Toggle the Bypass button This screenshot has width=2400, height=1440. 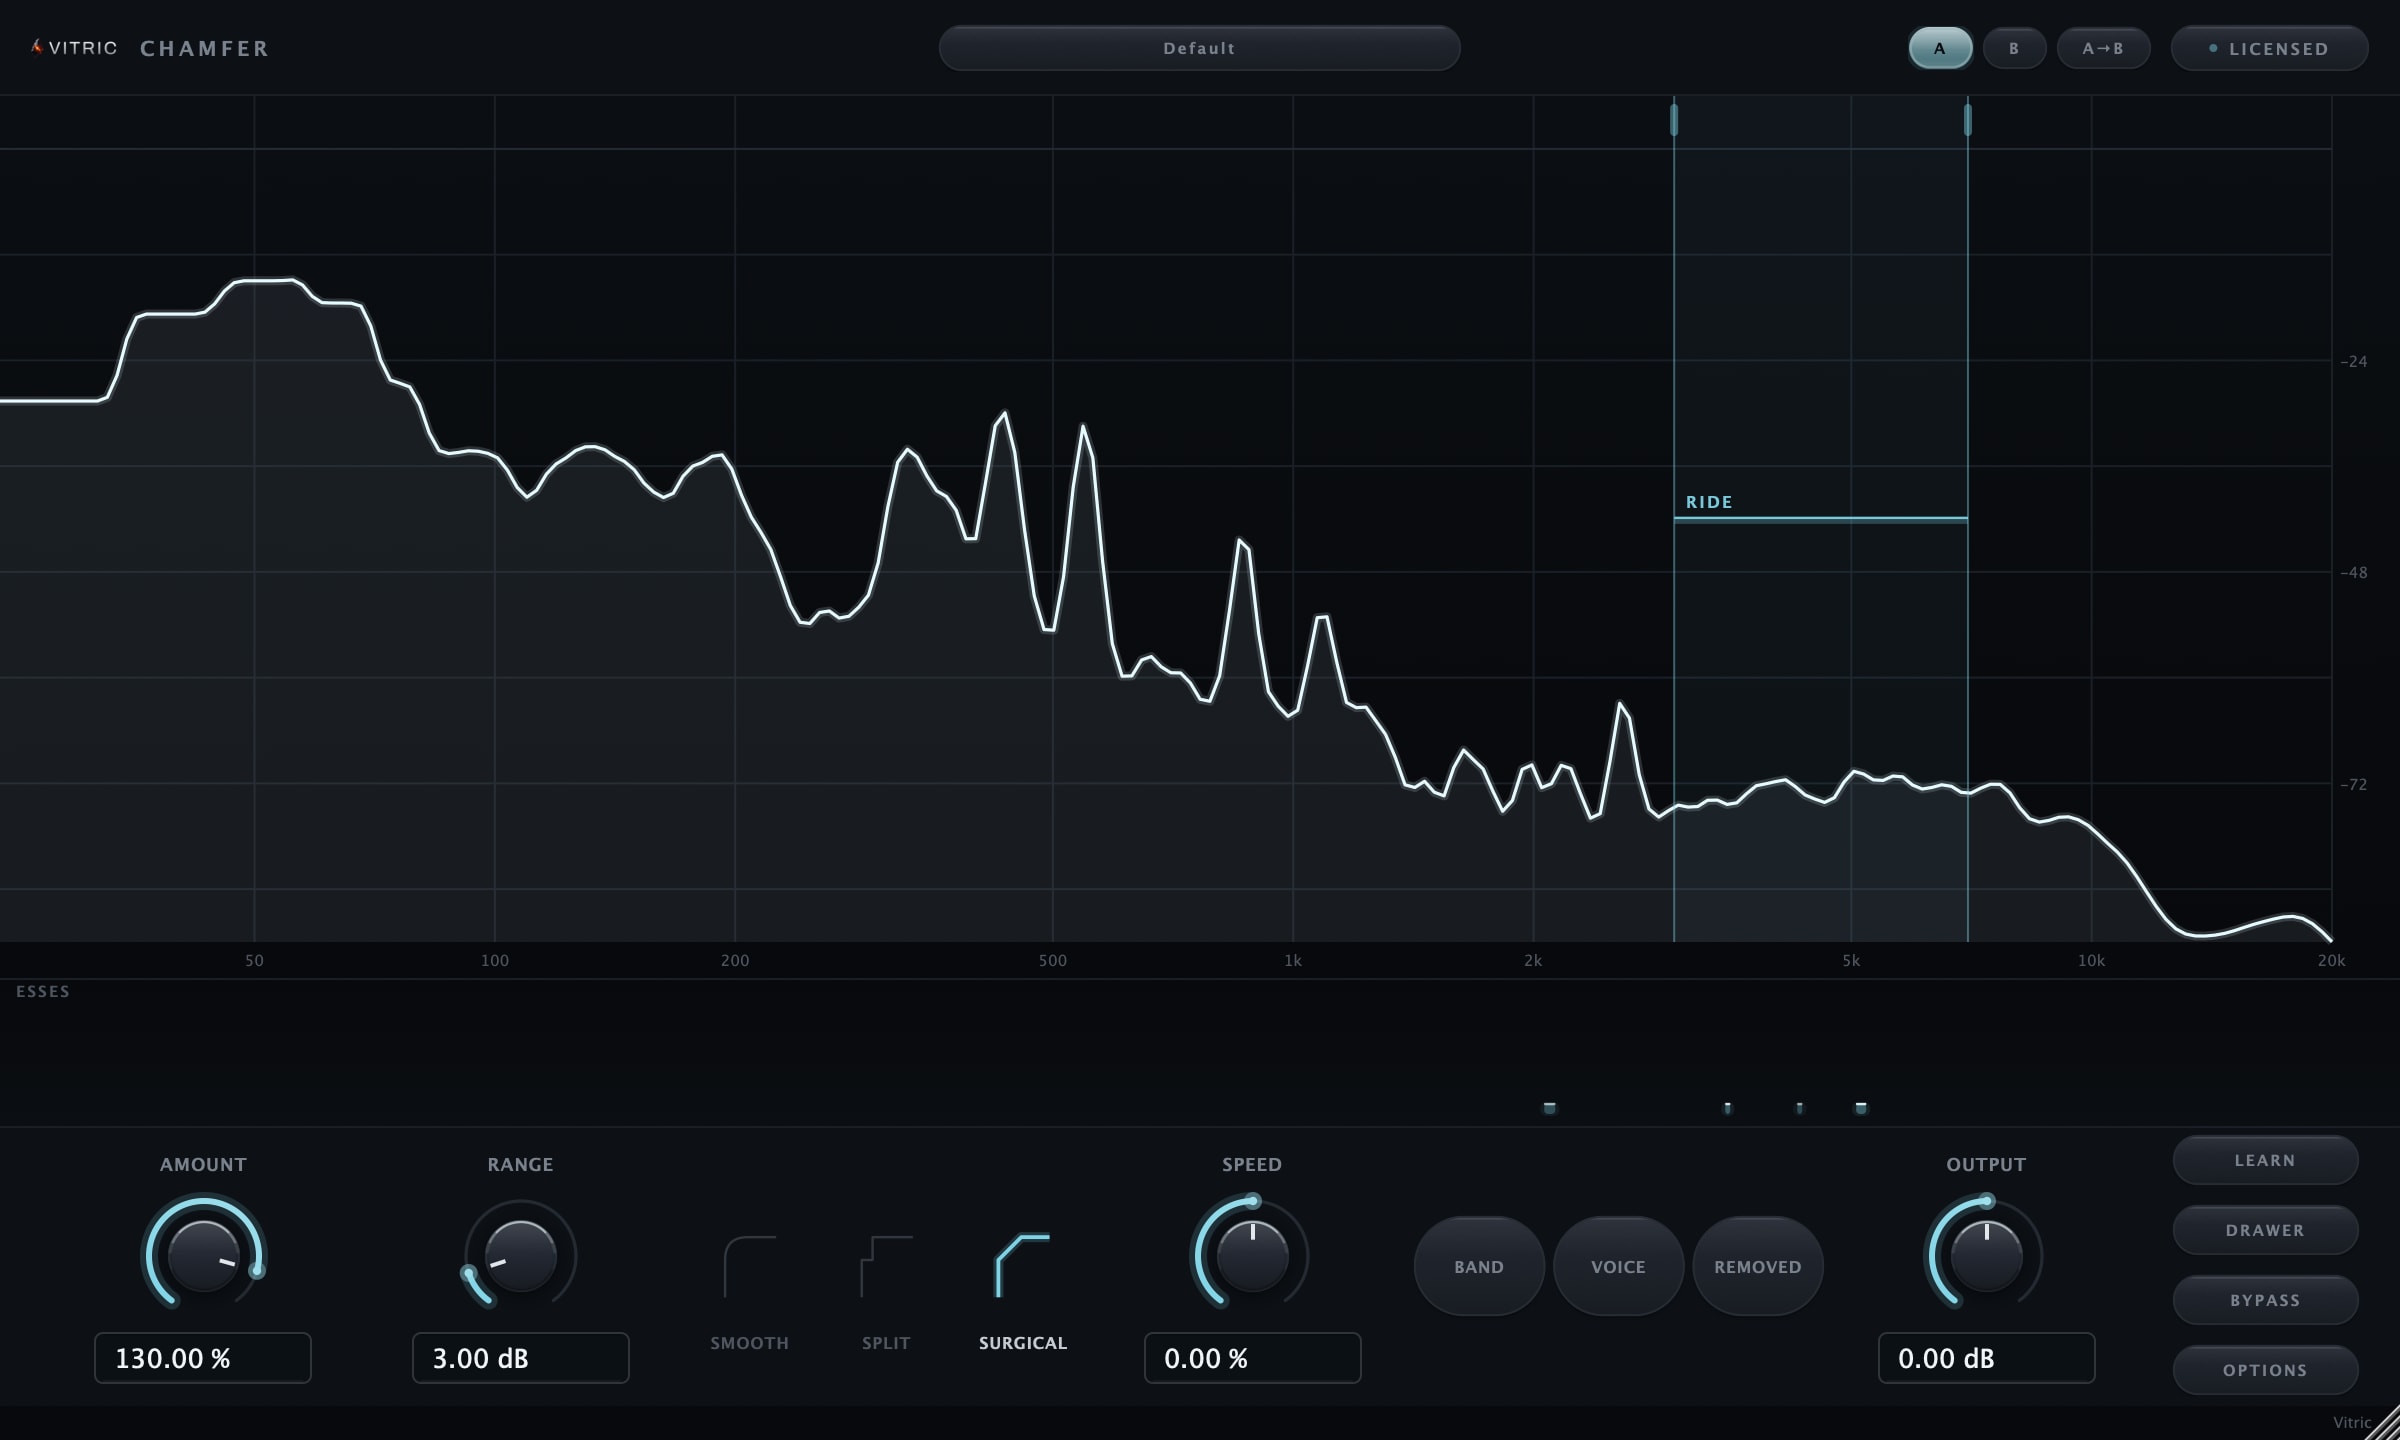coord(2265,1300)
